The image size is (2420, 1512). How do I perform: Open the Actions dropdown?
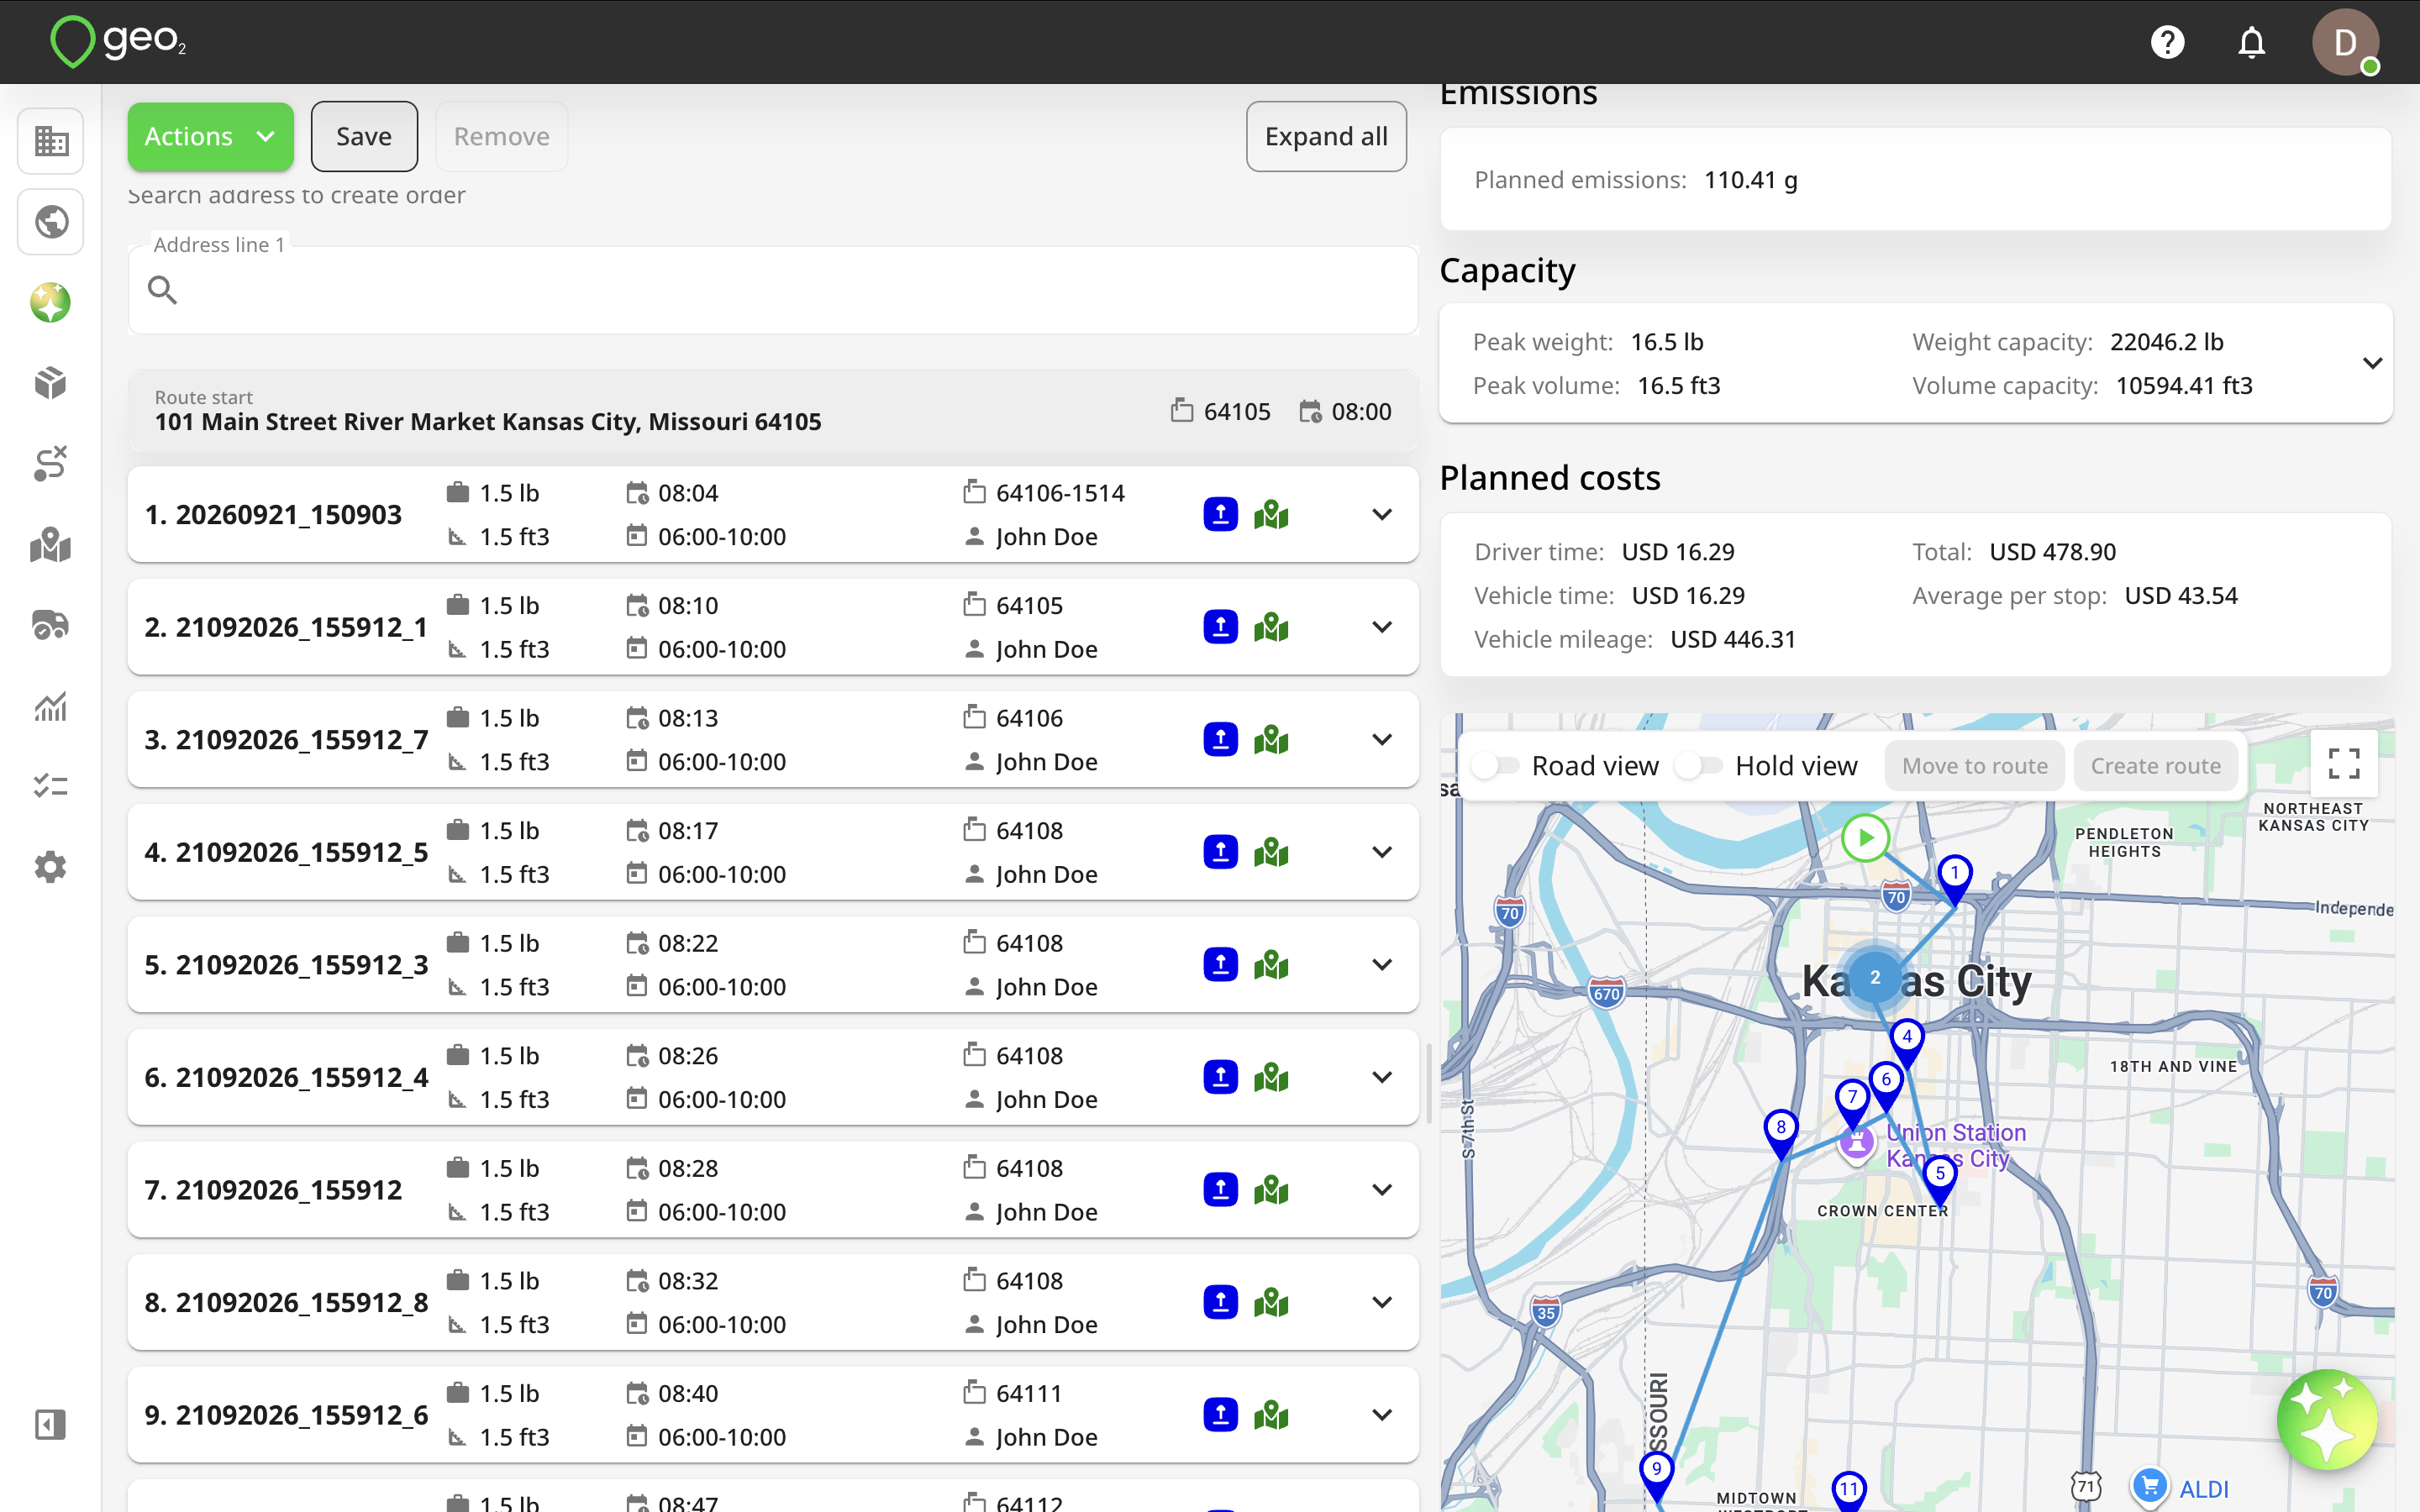tap(210, 137)
